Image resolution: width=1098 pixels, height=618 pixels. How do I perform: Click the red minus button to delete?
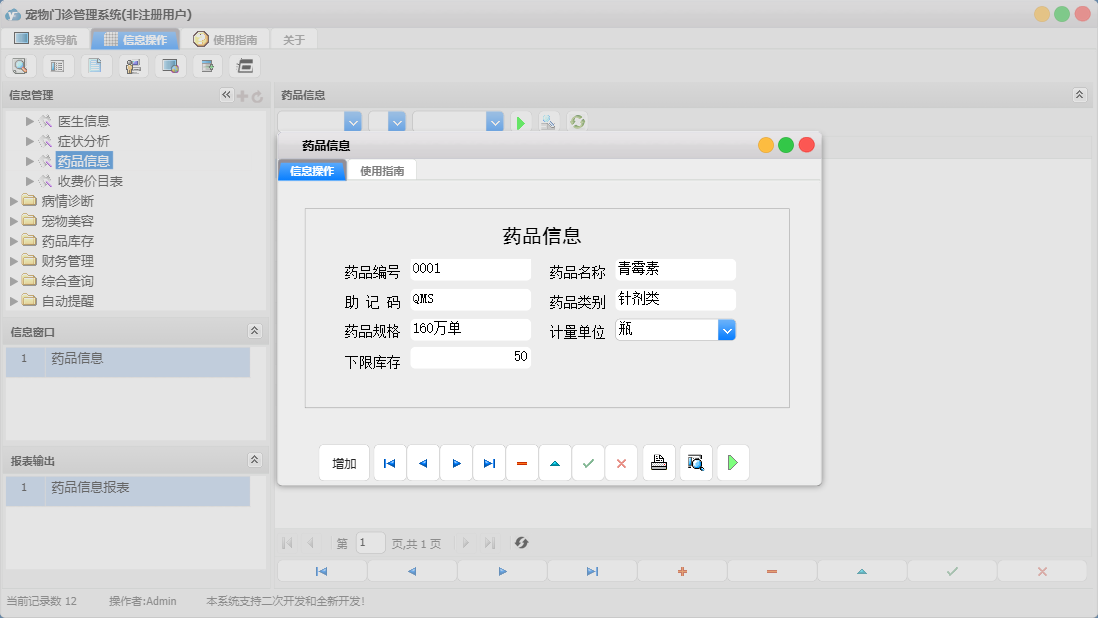522,462
